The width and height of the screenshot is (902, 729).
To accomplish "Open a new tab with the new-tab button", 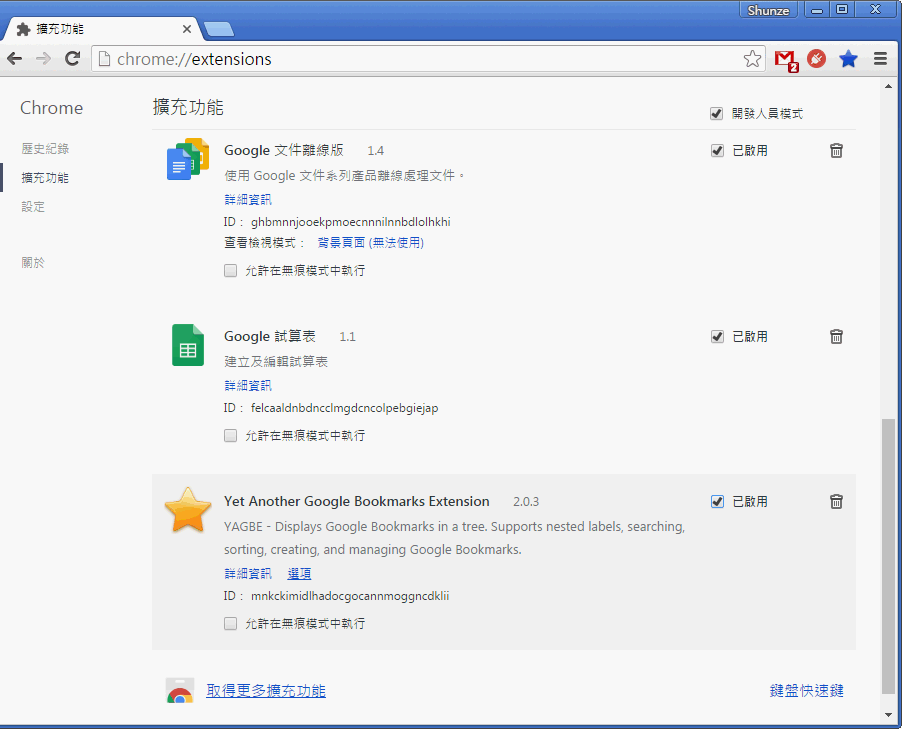I will coord(219,29).
